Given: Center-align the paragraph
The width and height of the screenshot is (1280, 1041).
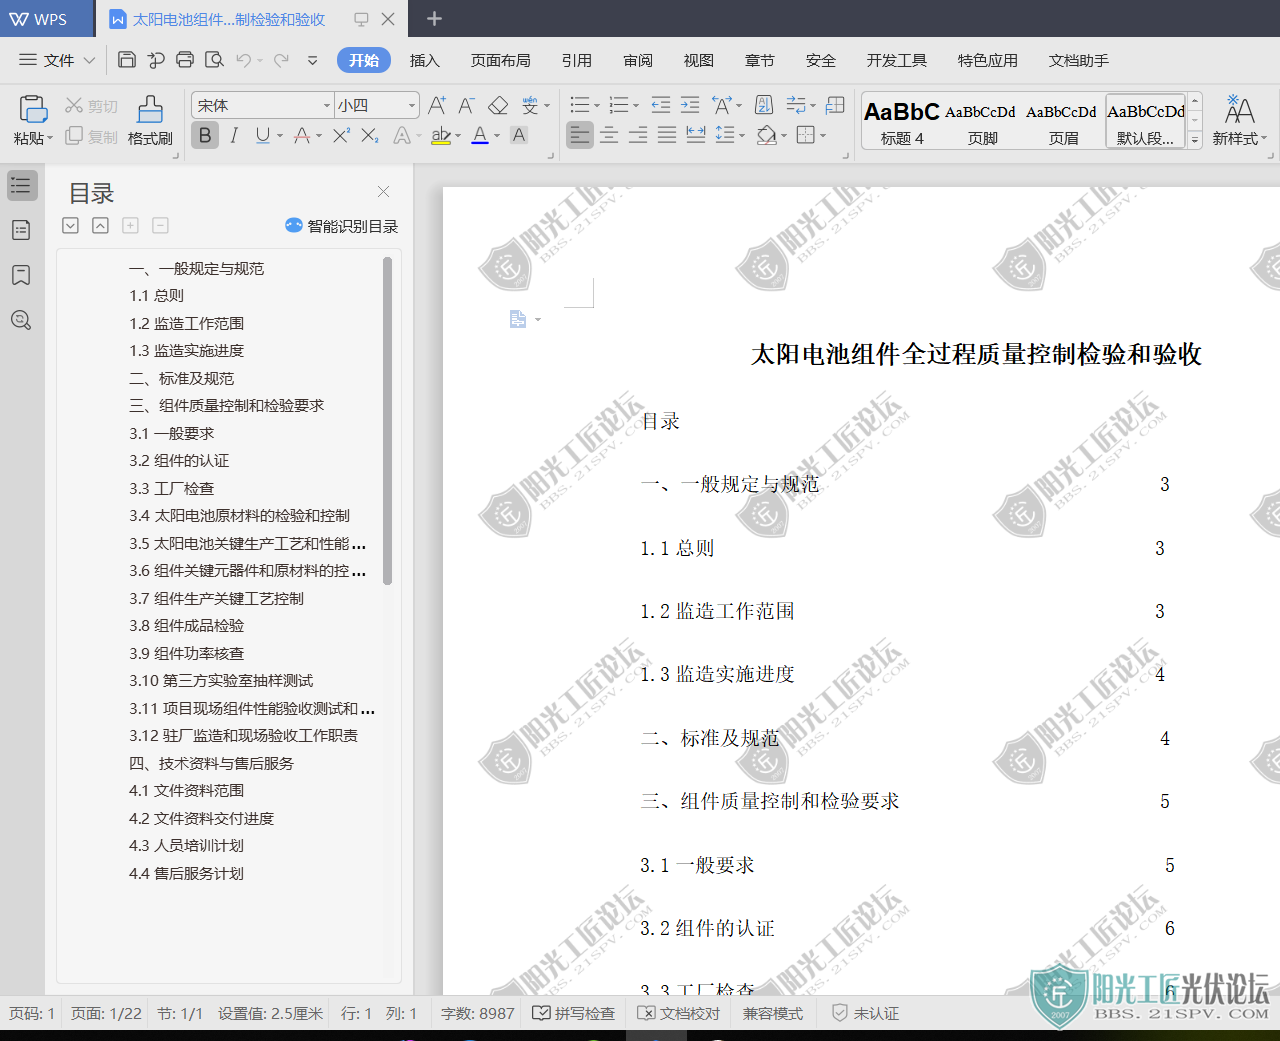Looking at the screenshot, I should 609,135.
